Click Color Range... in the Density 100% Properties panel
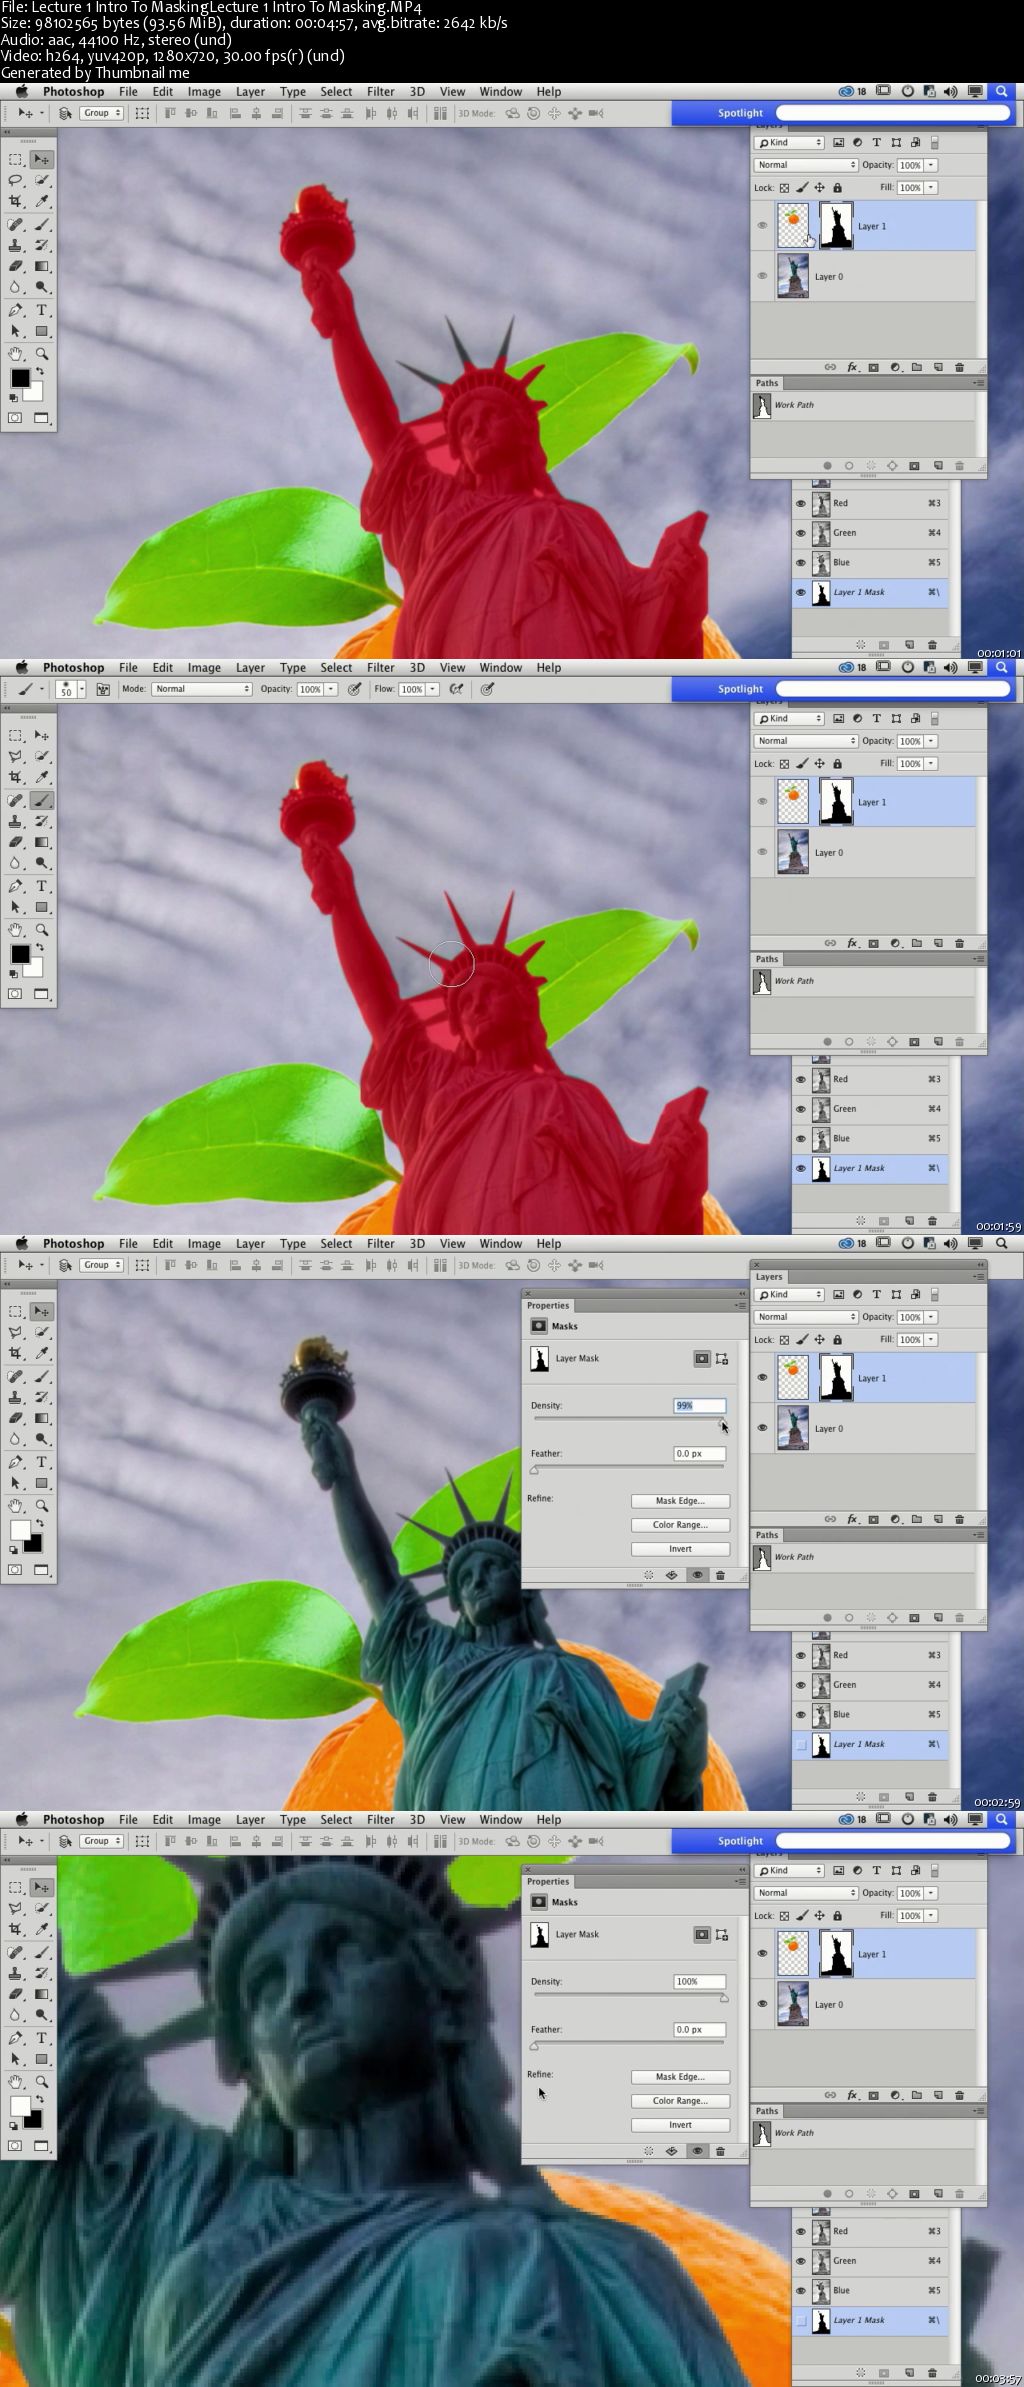The width and height of the screenshot is (1024, 2387). (x=680, y=2101)
